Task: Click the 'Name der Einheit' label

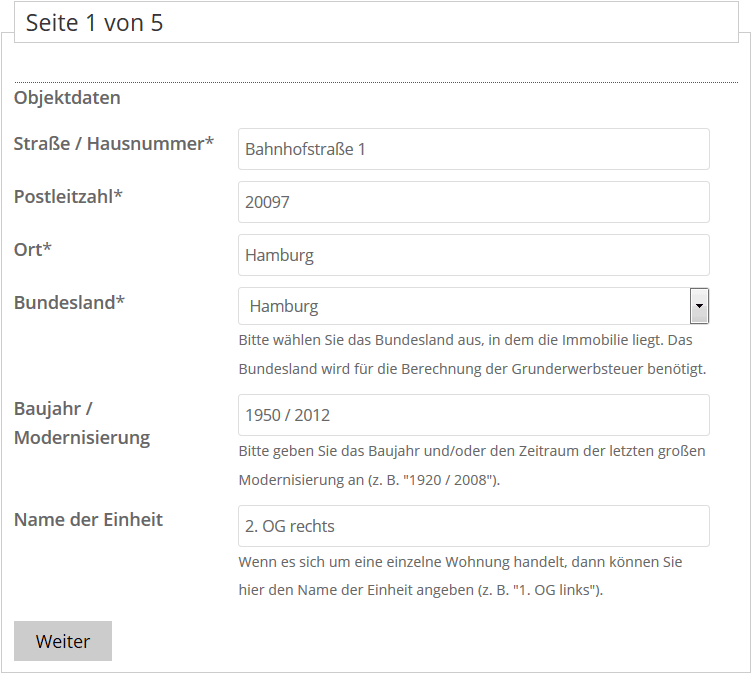Action: [x=88, y=520]
